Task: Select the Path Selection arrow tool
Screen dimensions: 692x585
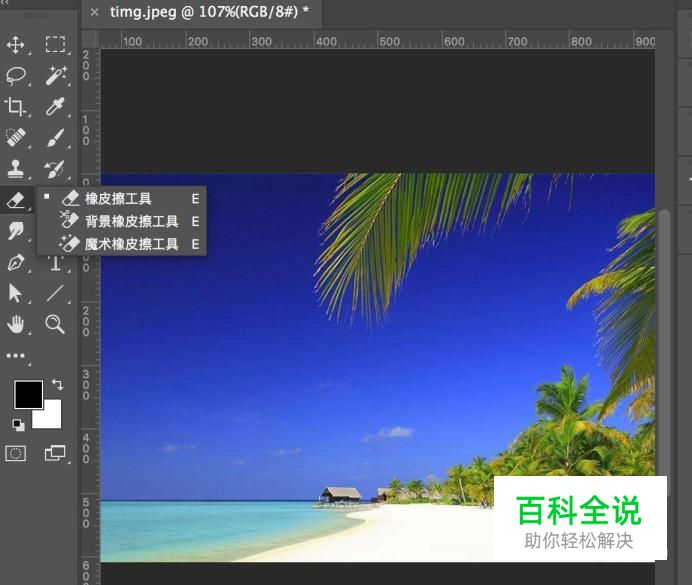Action: 15,293
